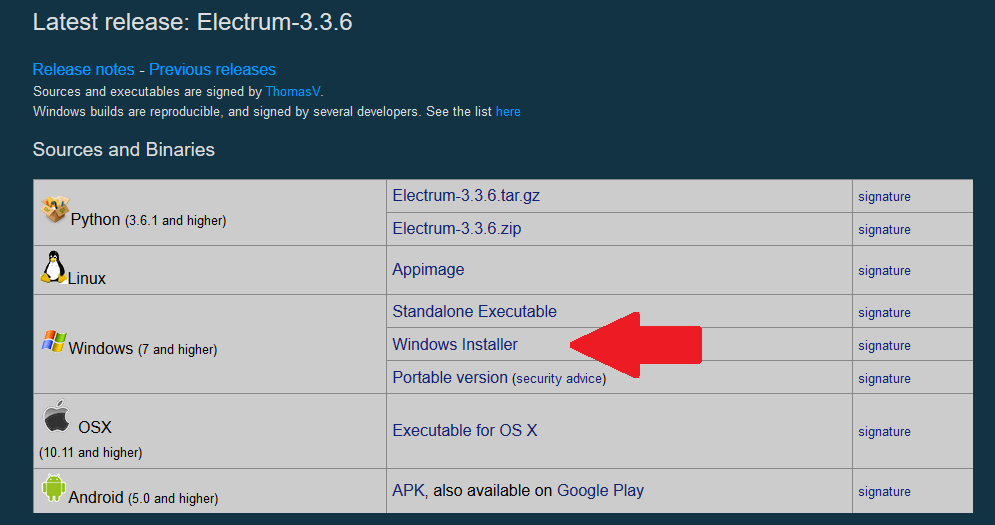The width and height of the screenshot is (995, 525).
Task: Click the Apple OSX logo icon
Action: click(x=56, y=416)
